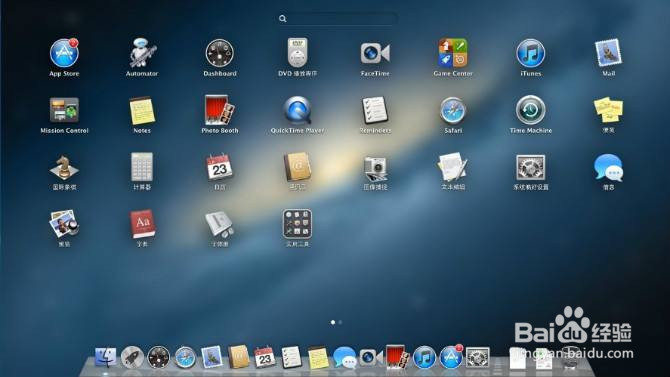This screenshot has width=670, height=377.
Task: Launch Automator from the Launchpad grid
Action: (142, 53)
